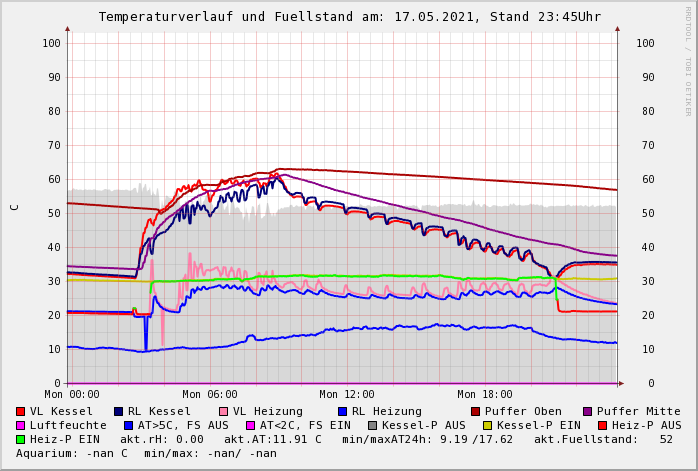The image size is (698, 471).
Task: Click the green Heiz-P EIN legend swatch
Action: 21,439
